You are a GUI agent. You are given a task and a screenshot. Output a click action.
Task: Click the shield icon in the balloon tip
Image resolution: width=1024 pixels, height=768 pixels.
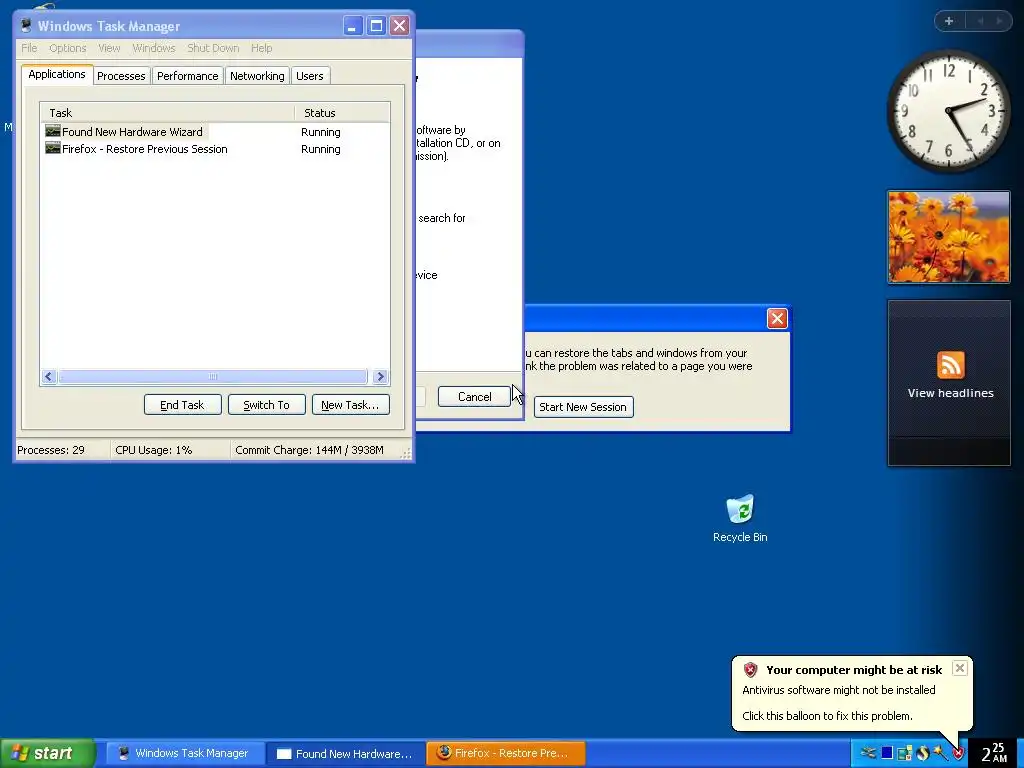click(750, 669)
